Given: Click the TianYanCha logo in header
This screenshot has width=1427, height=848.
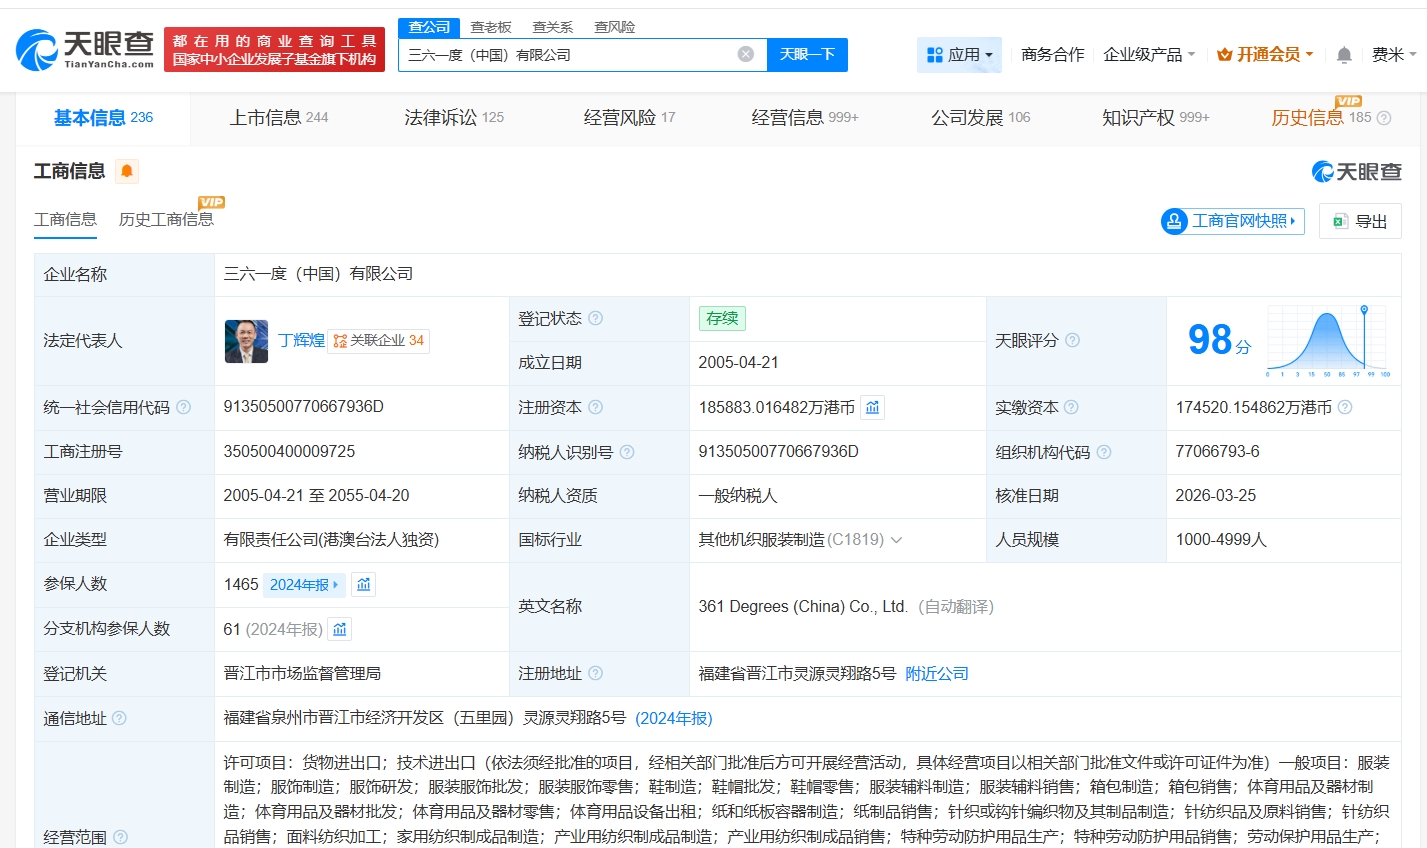Looking at the screenshot, I should 85,49.
